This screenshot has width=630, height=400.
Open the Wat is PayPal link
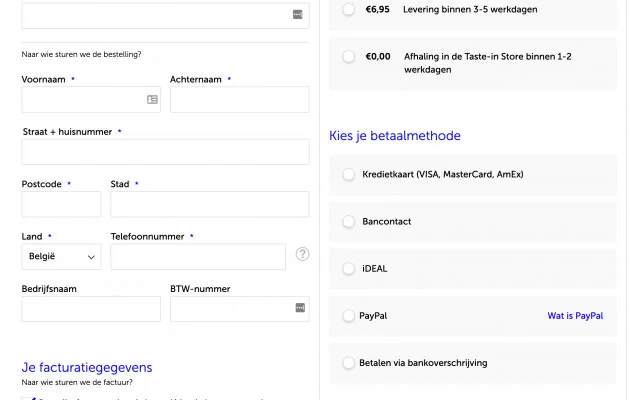click(575, 316)
